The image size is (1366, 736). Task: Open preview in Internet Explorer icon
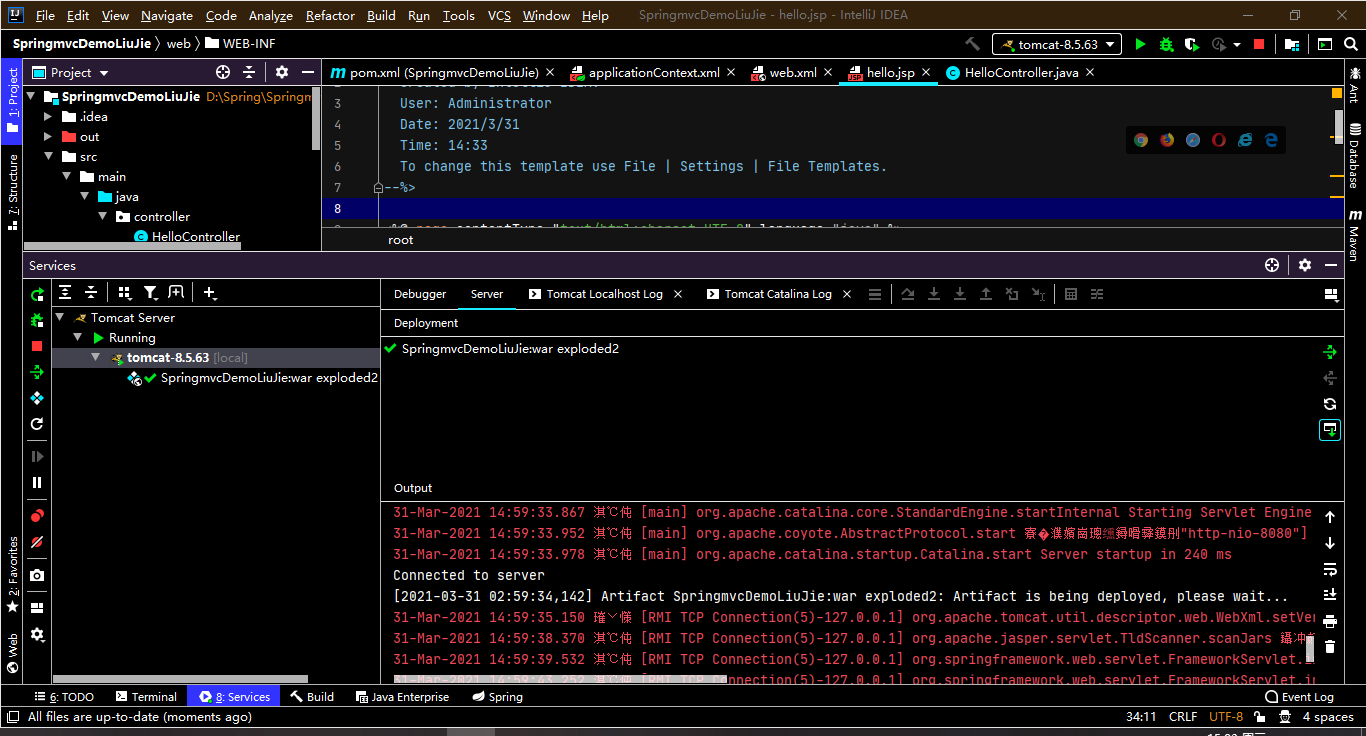tap(1245, 140)
